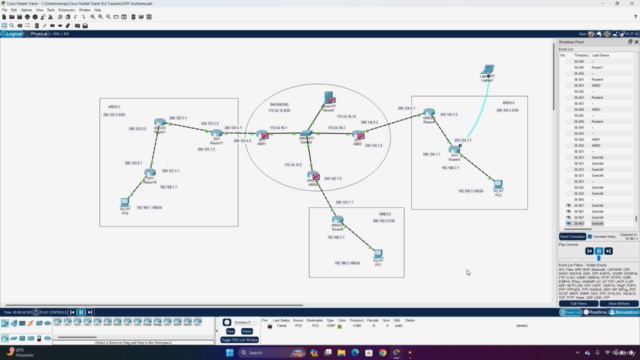Select the Connections lightning bolt category

(31, 323)
